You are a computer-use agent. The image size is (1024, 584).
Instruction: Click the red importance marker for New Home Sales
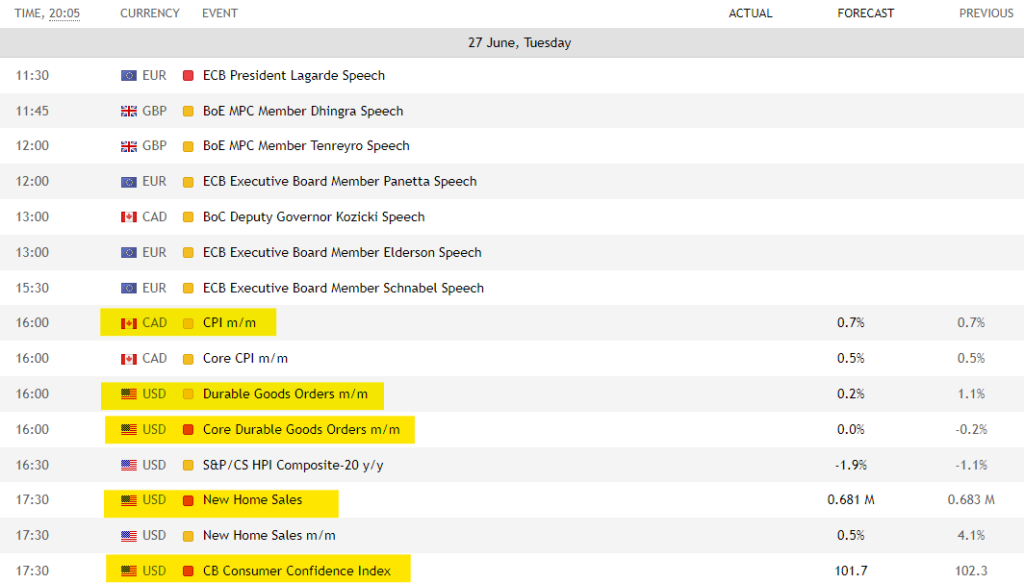coord(188,500)
